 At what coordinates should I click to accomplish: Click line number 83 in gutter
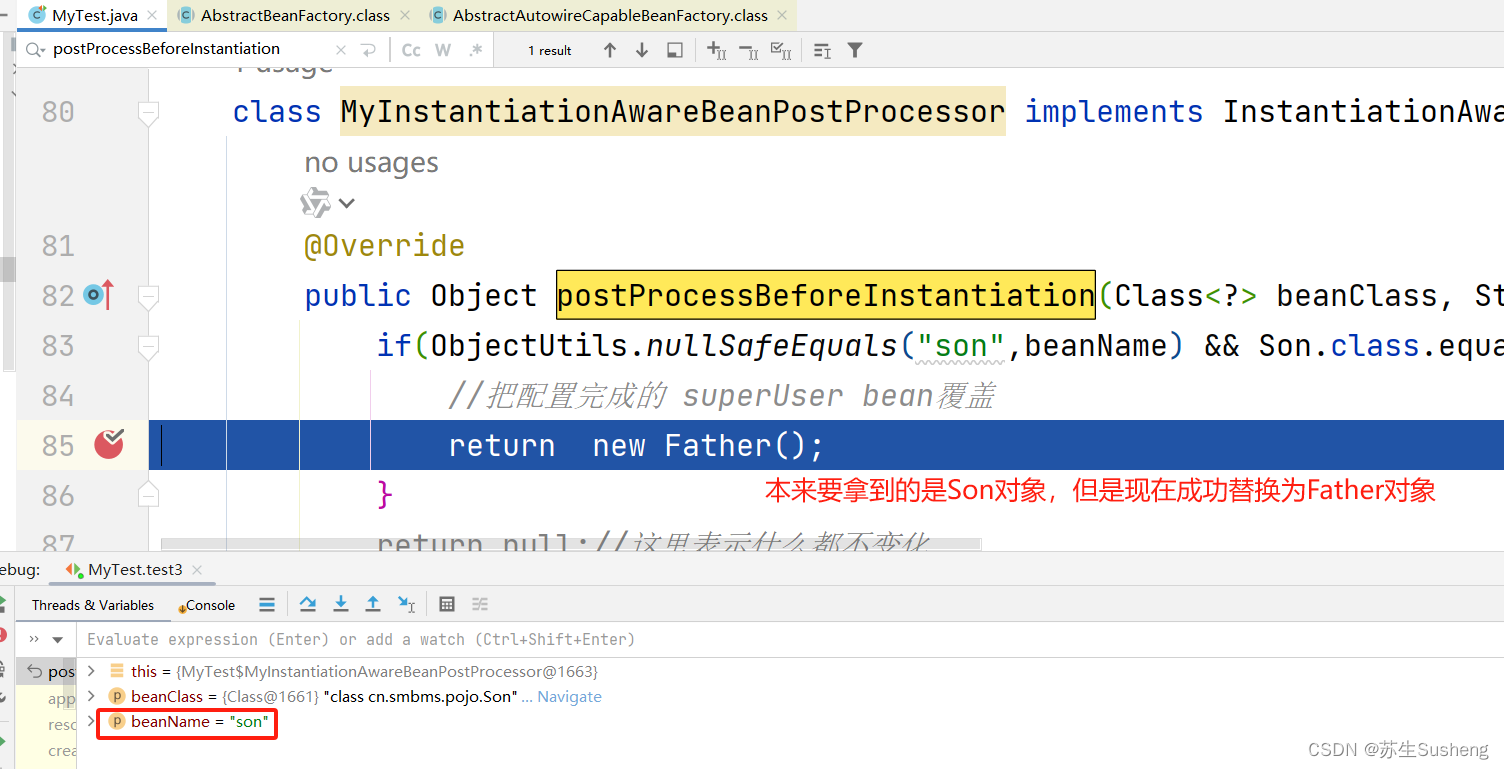pos(58,346)
